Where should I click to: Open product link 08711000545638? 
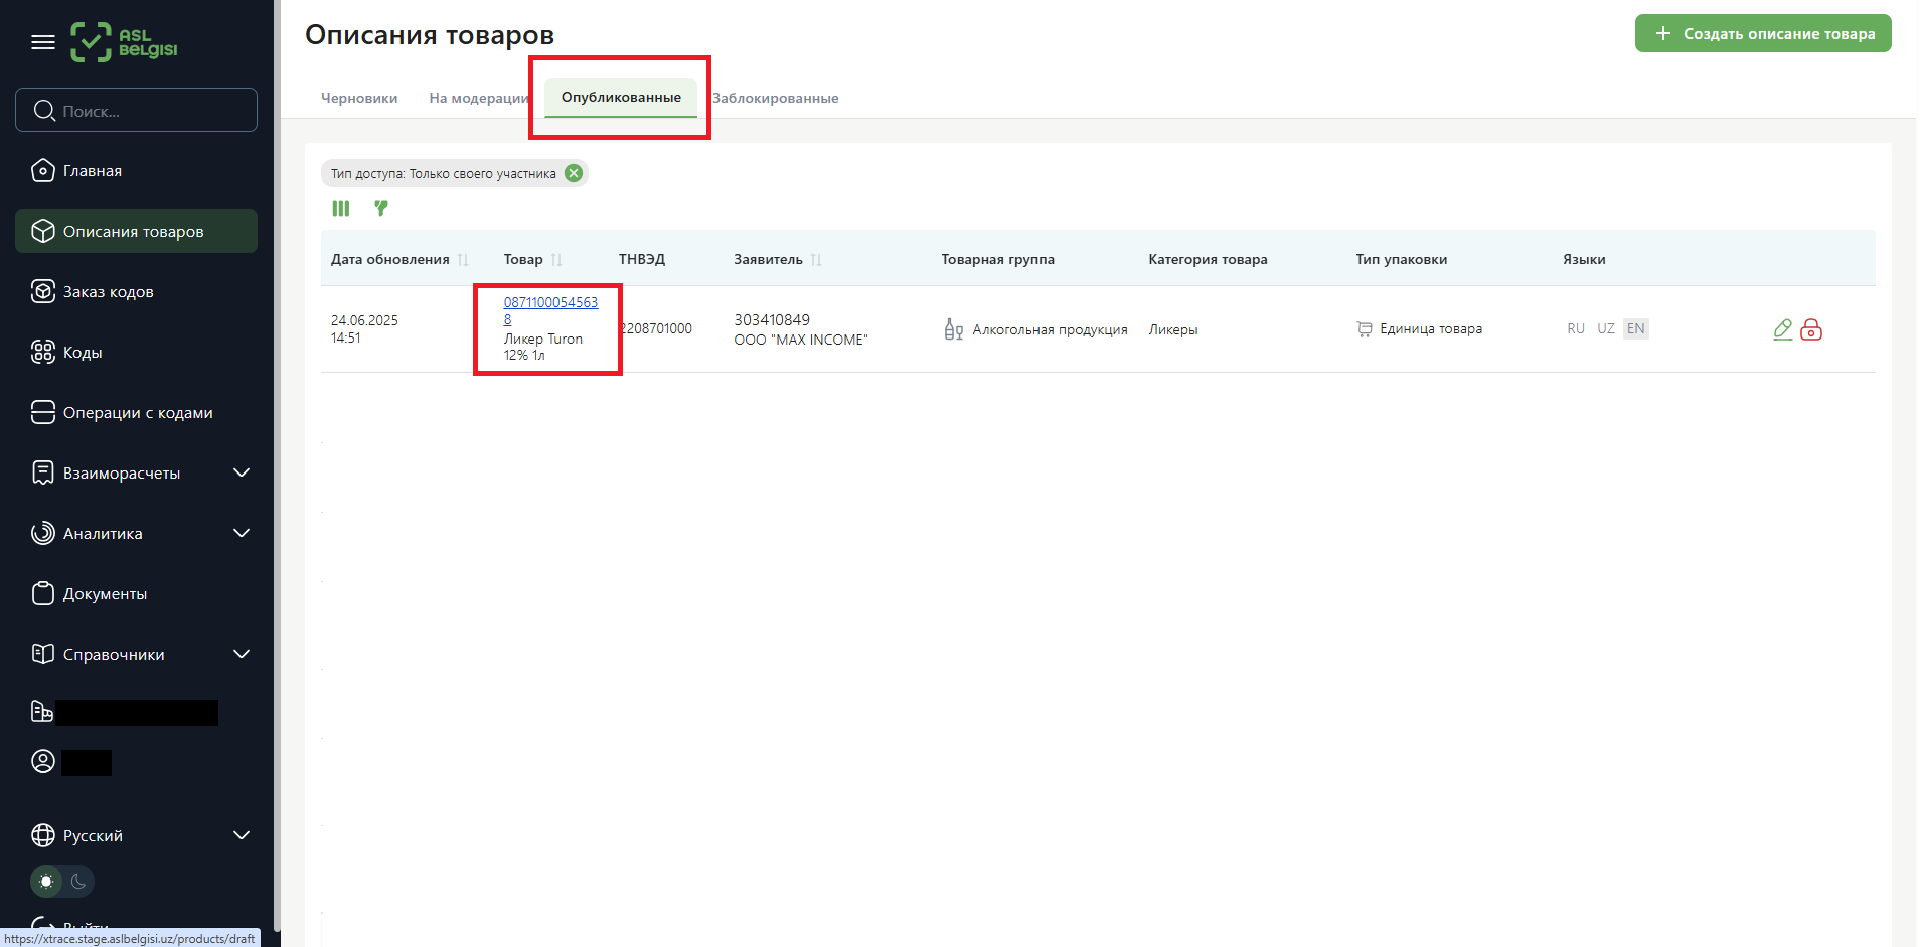point(550,303)
